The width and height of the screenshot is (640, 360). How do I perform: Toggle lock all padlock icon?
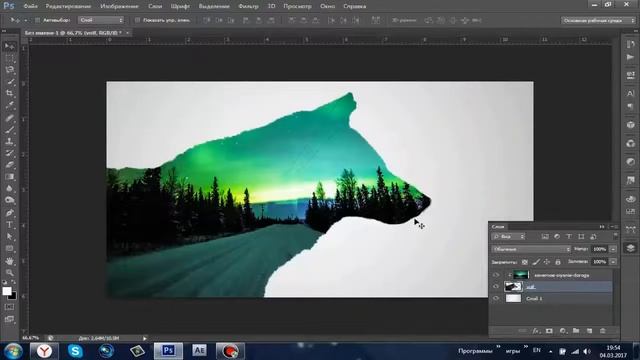[x=558, y=262]
